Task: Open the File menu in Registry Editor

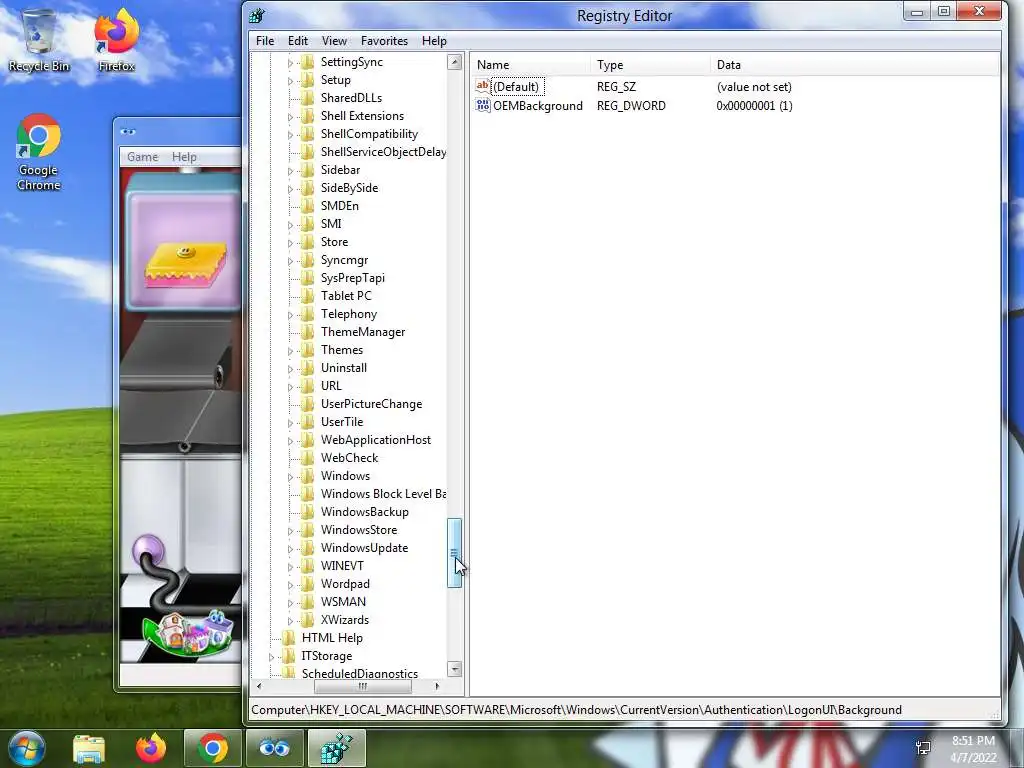Action: pos(264,40)
